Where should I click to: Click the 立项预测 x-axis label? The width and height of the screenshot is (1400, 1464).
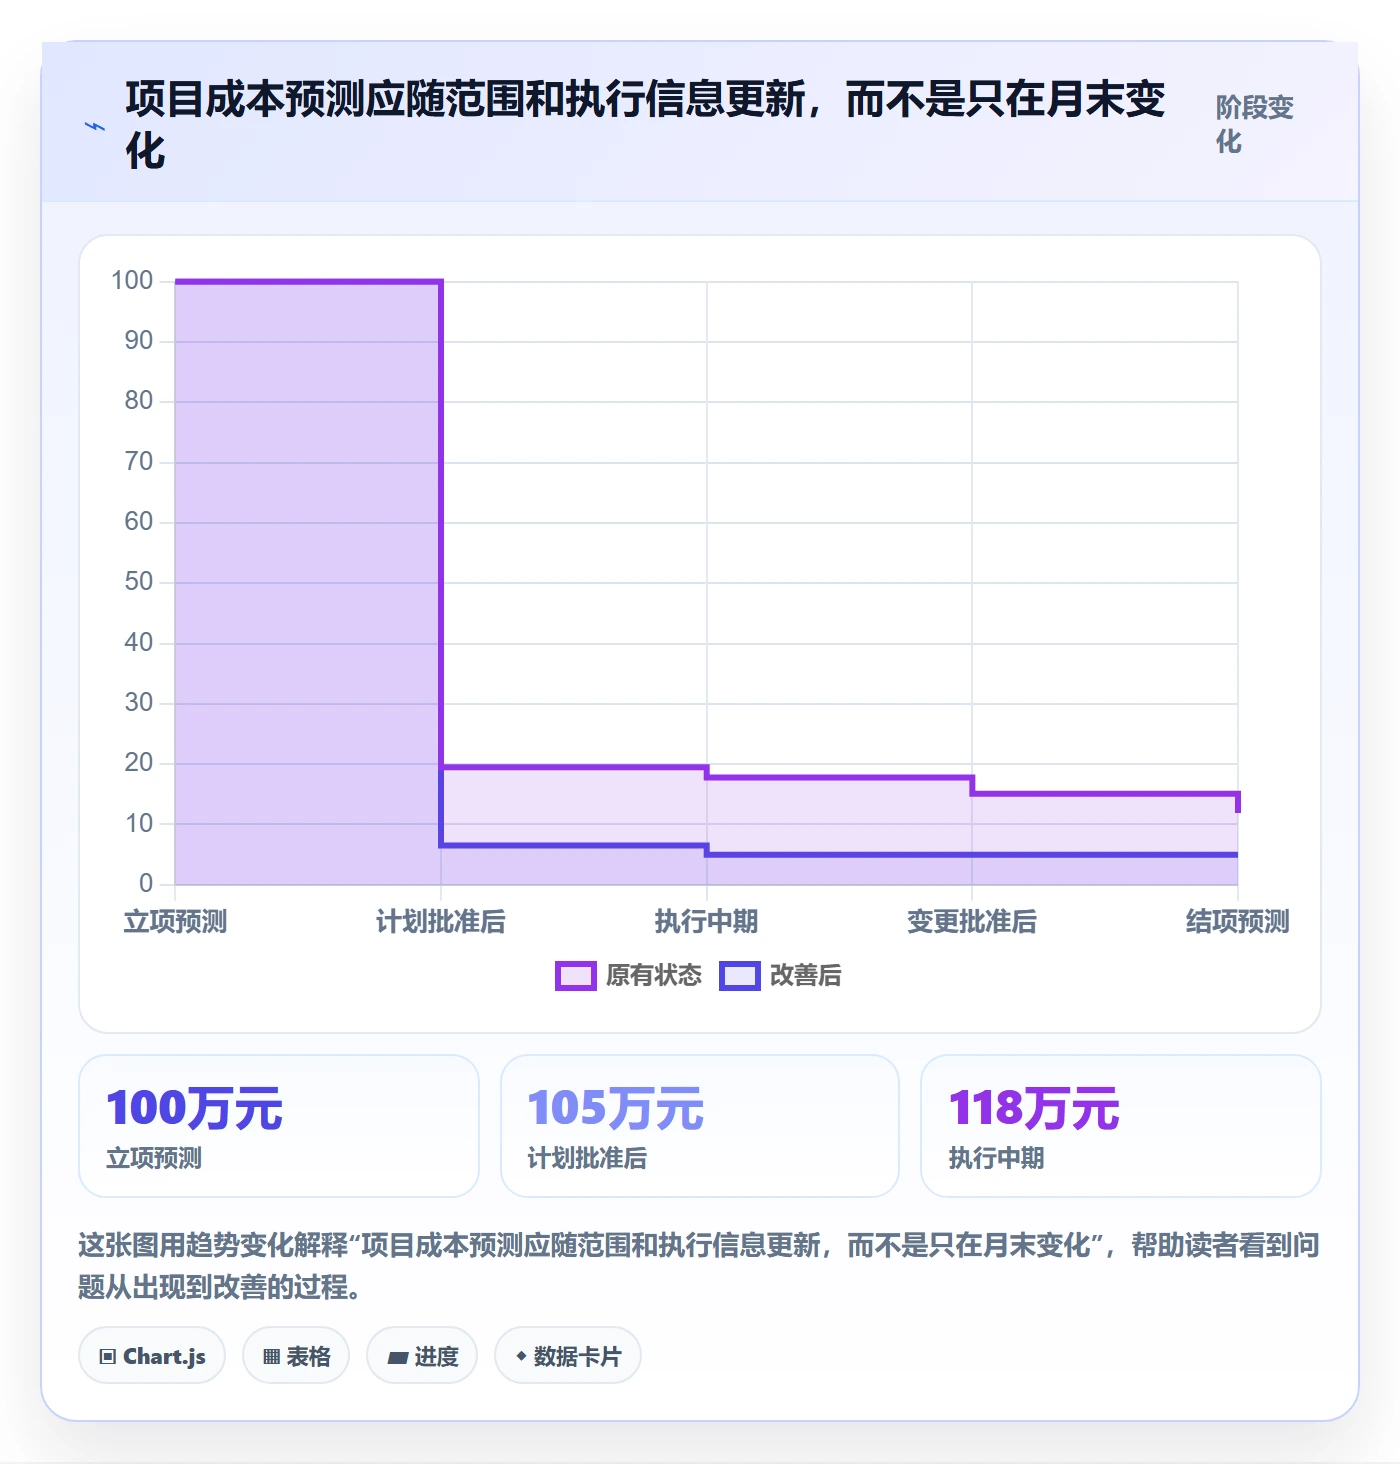pyautogui.click(x=175, y=922)
